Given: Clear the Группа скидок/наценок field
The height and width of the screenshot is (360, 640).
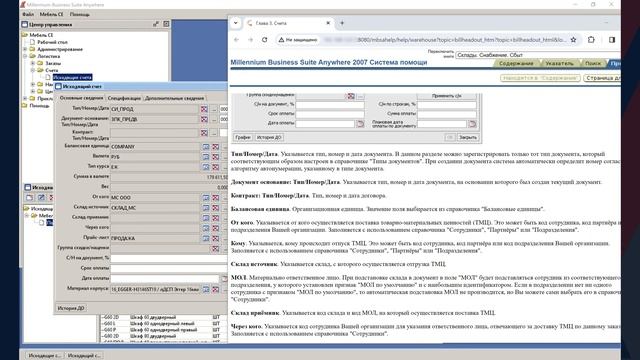Looking at the screenshot, I should (x=215, y=249).
